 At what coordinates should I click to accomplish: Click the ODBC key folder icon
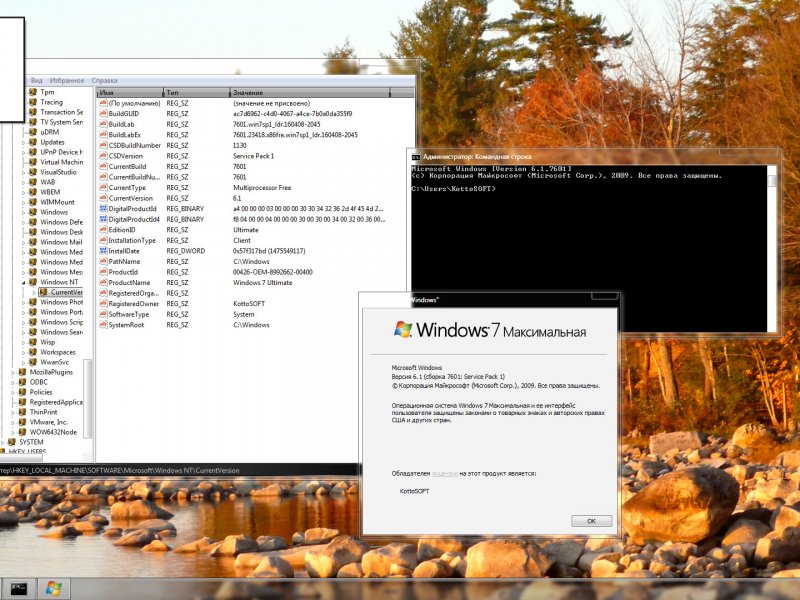[x=22, y=382]
